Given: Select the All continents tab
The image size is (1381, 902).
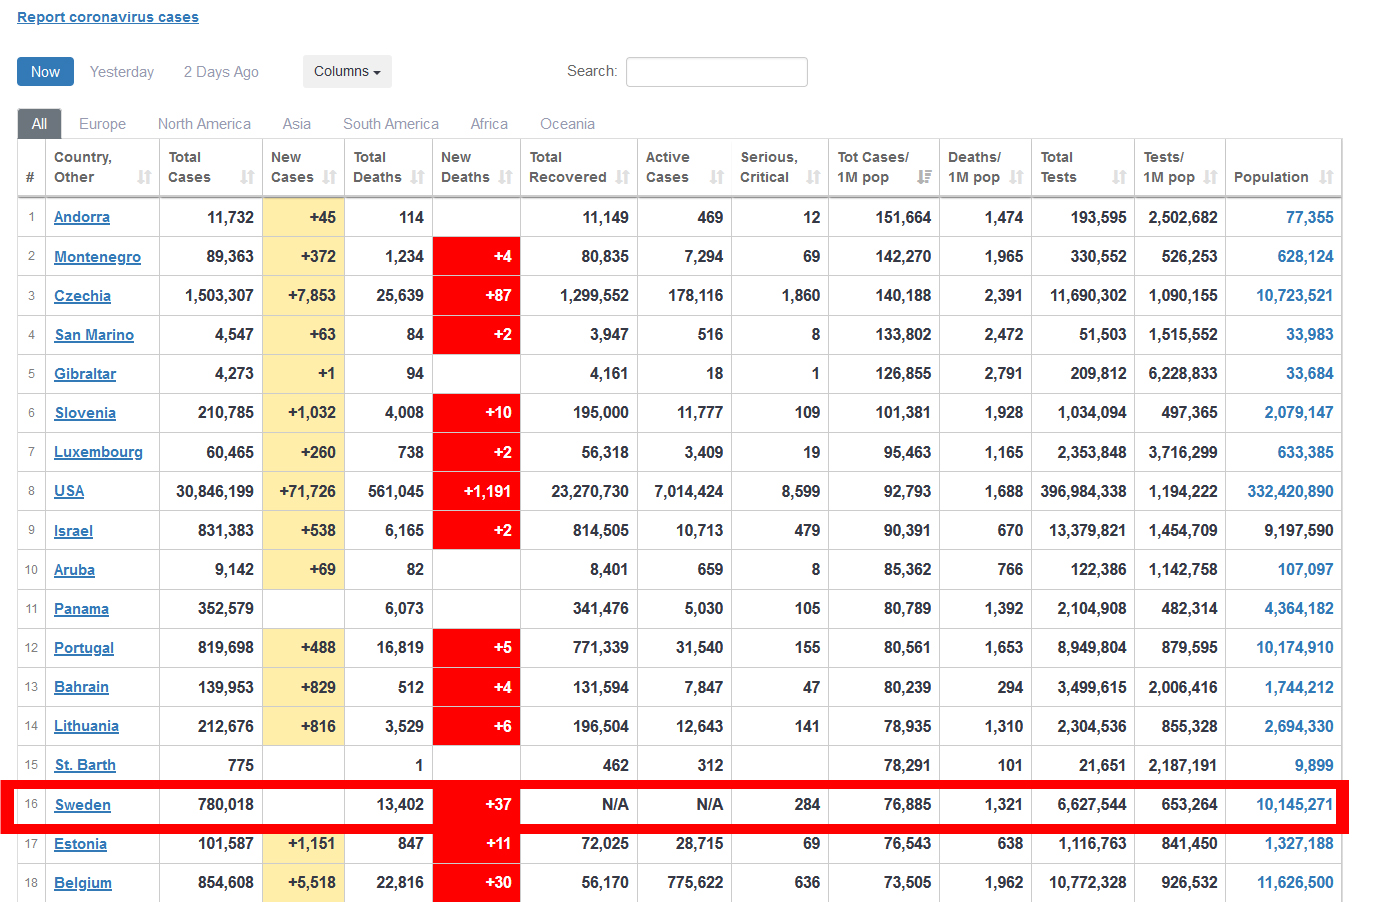Looking at the screenshot, I should (39, 124).
